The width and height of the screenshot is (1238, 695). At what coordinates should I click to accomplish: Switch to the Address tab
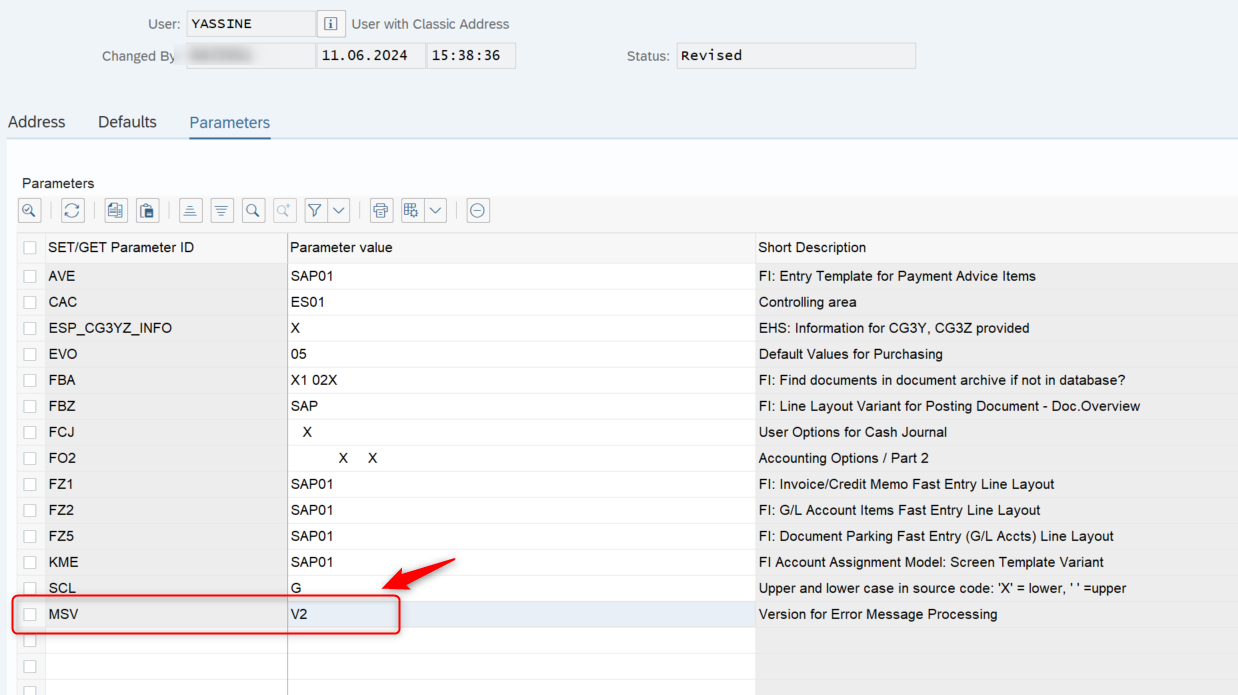click(x=36, y=121)
